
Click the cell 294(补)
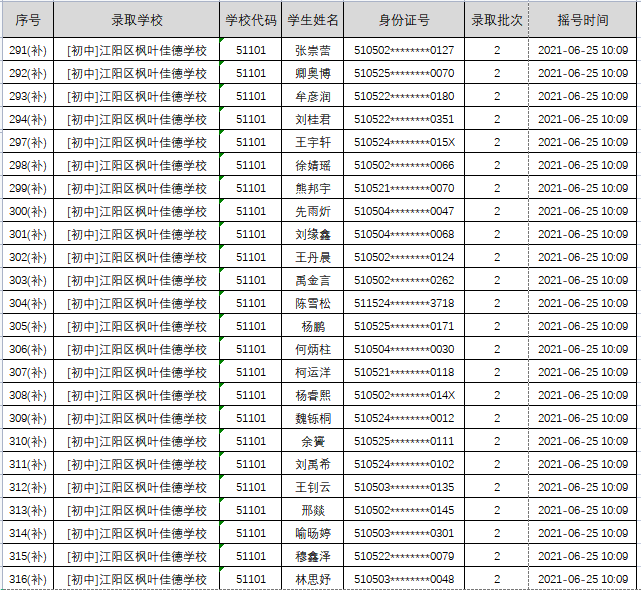pyautogui.click(x=28, y=119)
